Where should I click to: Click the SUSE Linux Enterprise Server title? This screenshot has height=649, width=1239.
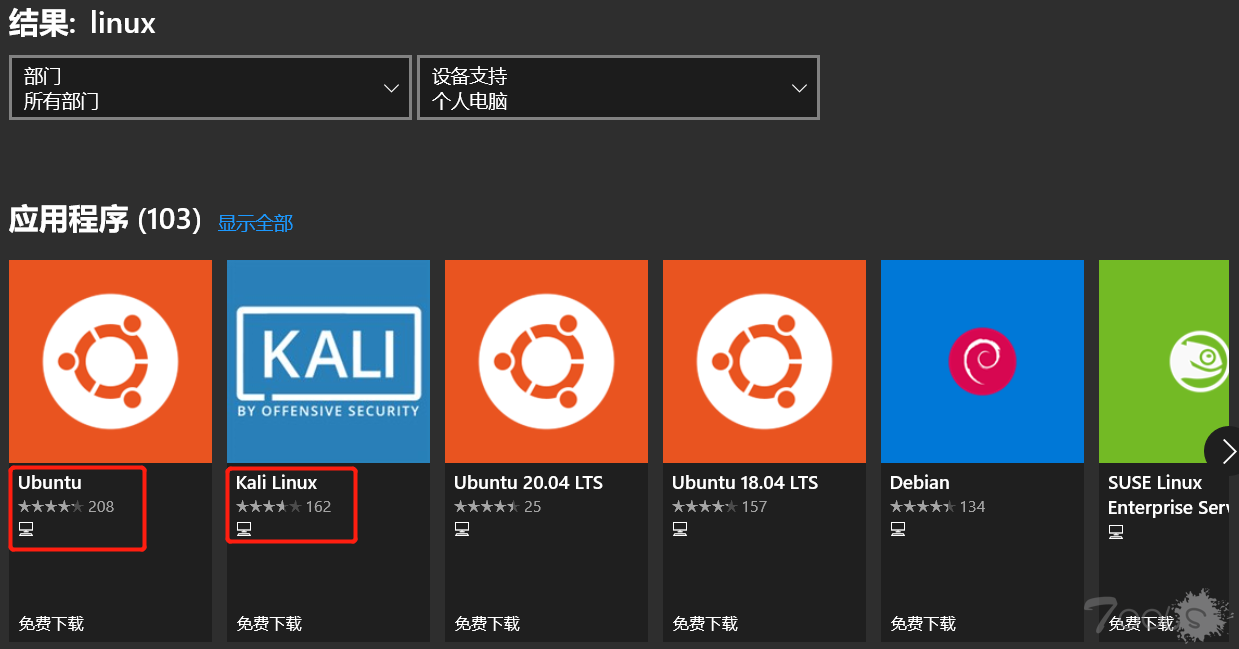point(1168,495)
